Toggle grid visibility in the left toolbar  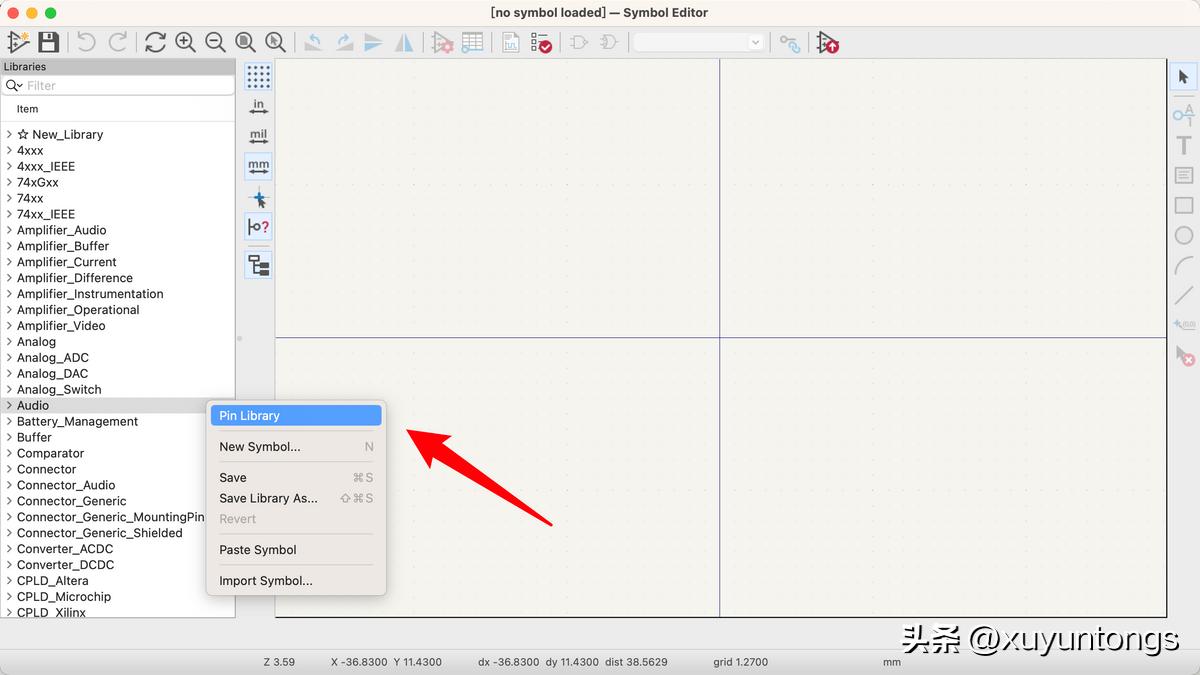coord(258,76)
